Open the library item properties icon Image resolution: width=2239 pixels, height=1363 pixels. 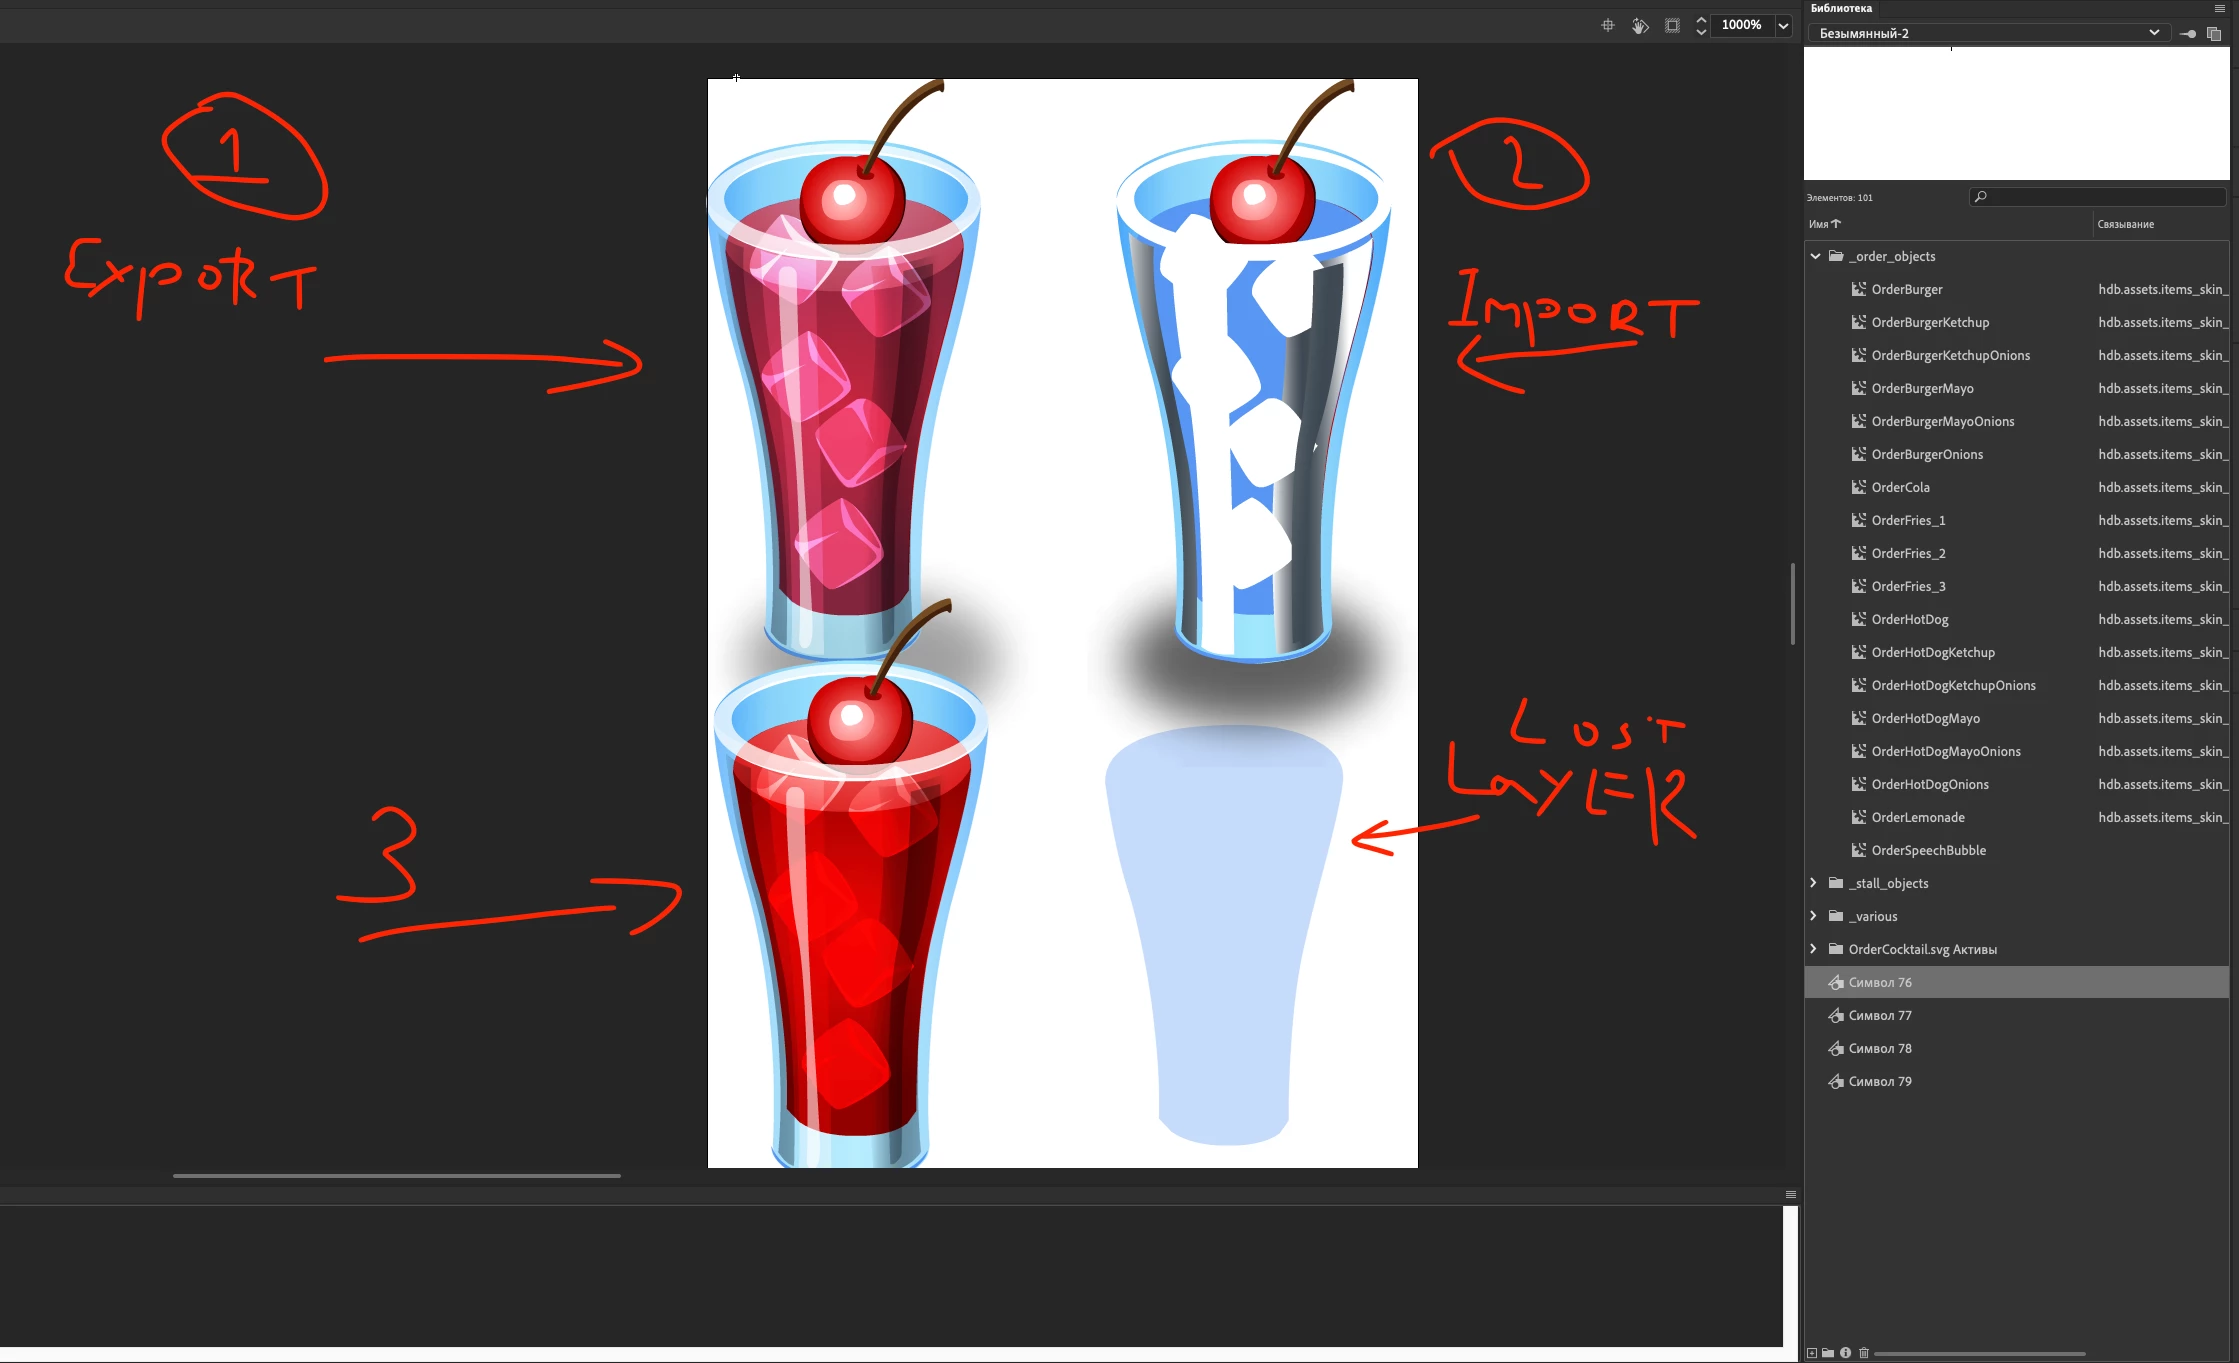[1845, 1353]
